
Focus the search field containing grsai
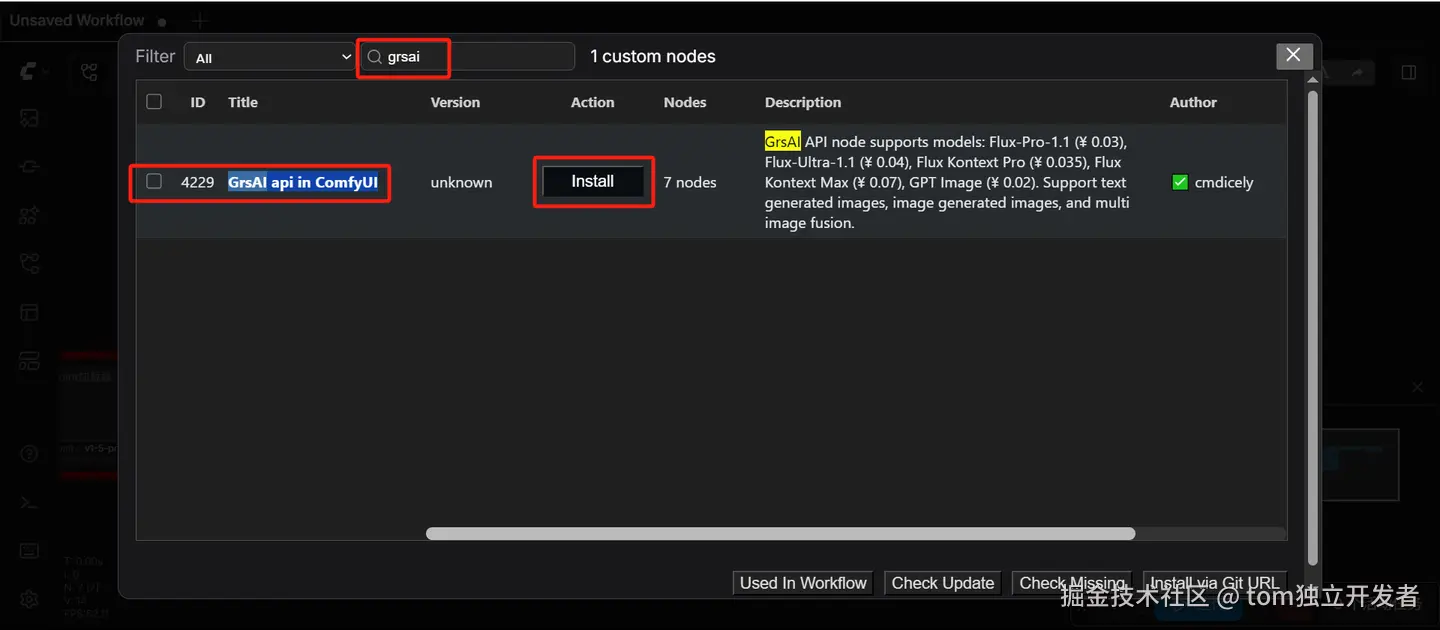(467, 57)
